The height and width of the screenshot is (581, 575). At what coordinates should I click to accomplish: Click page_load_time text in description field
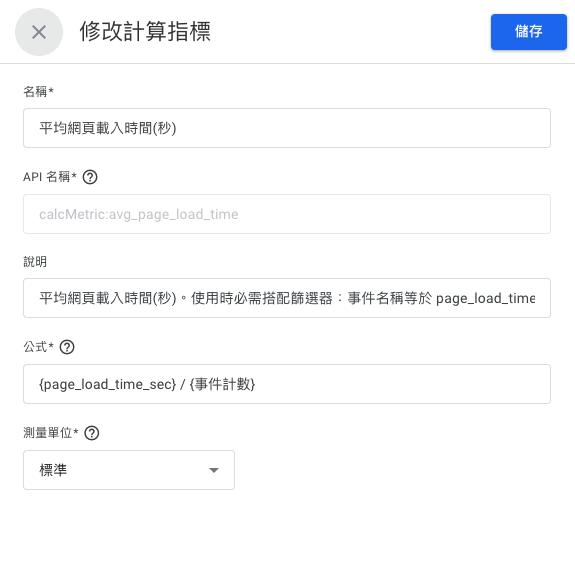485,298
